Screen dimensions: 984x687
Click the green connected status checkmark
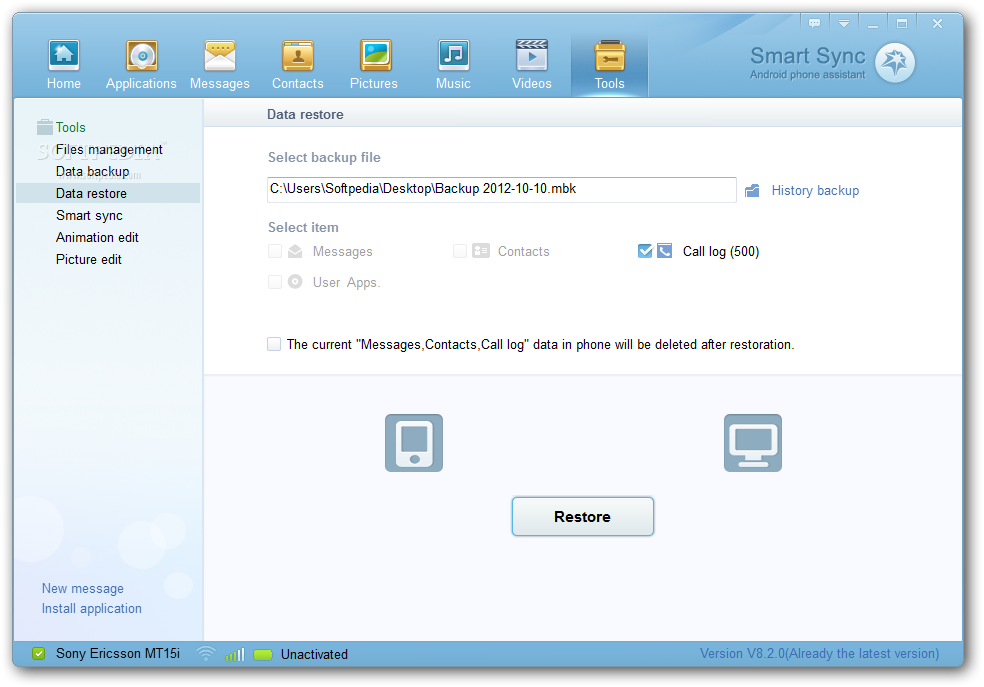(38, 654)
